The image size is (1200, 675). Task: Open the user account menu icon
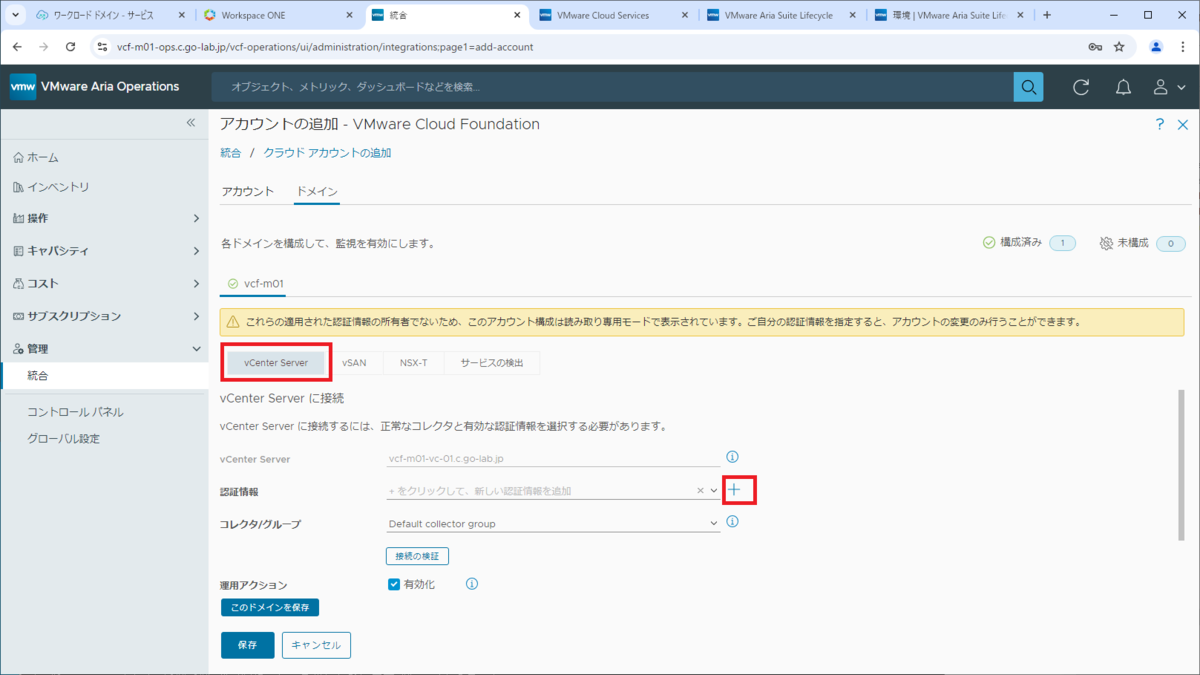[1161, 87]
